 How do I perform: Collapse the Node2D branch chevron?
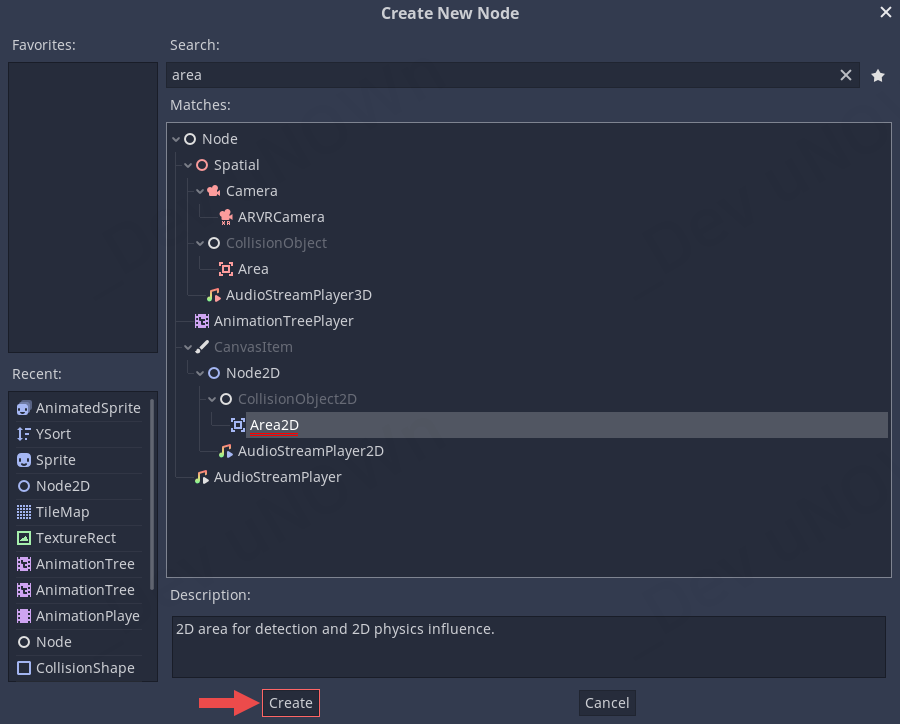[200, 373]
